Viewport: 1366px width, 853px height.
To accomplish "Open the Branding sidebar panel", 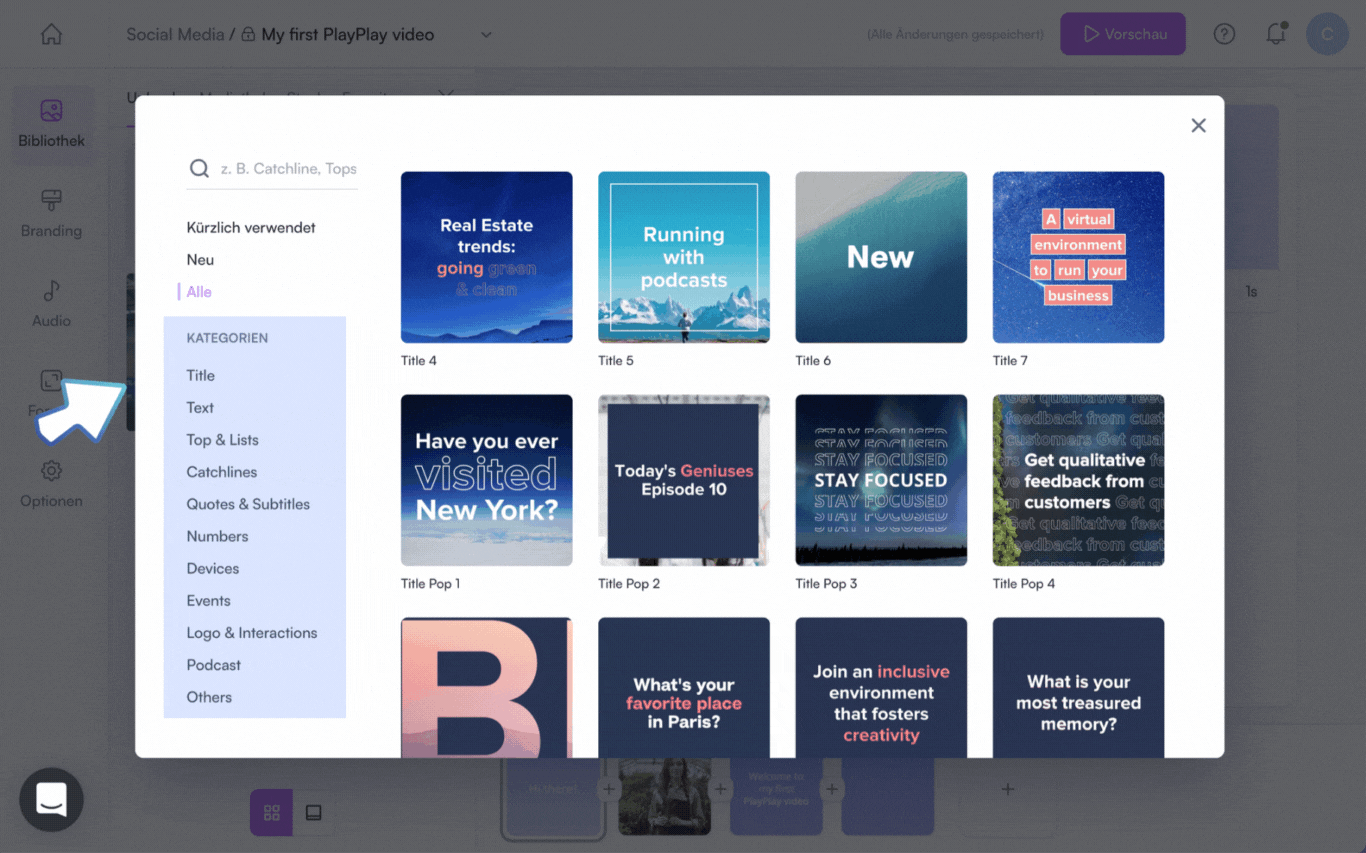I will point(51,214).
